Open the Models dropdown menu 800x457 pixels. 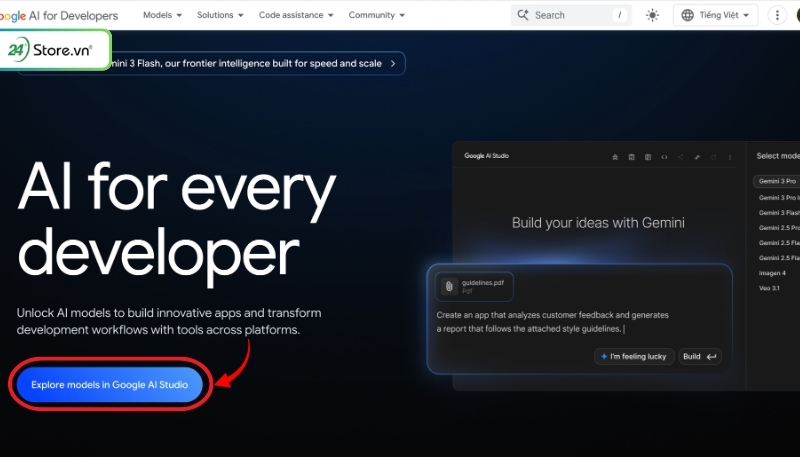coord(162,15)
